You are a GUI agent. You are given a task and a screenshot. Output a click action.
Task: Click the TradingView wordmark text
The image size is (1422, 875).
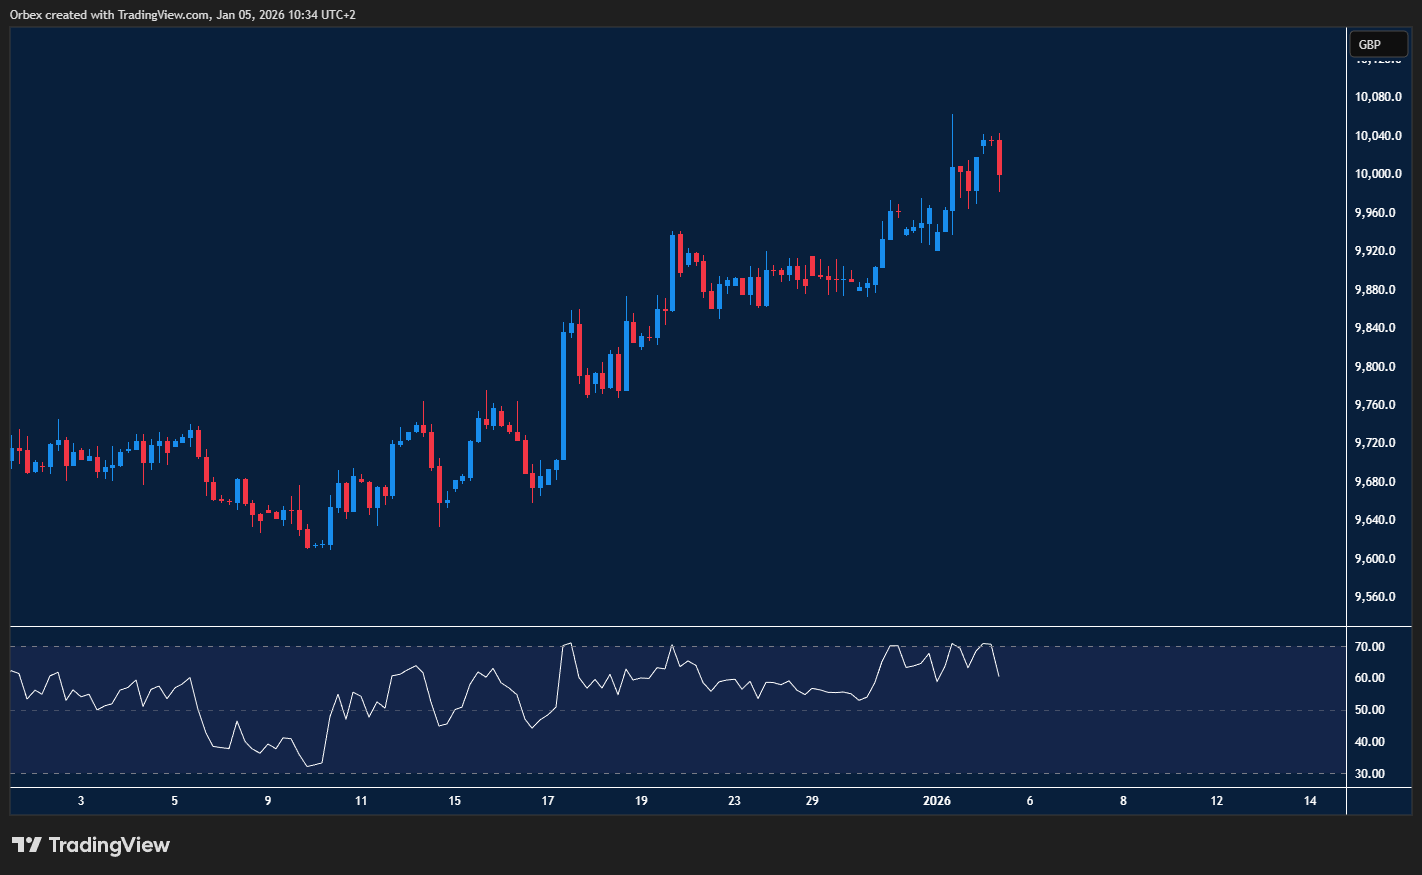tap(109, 845)
